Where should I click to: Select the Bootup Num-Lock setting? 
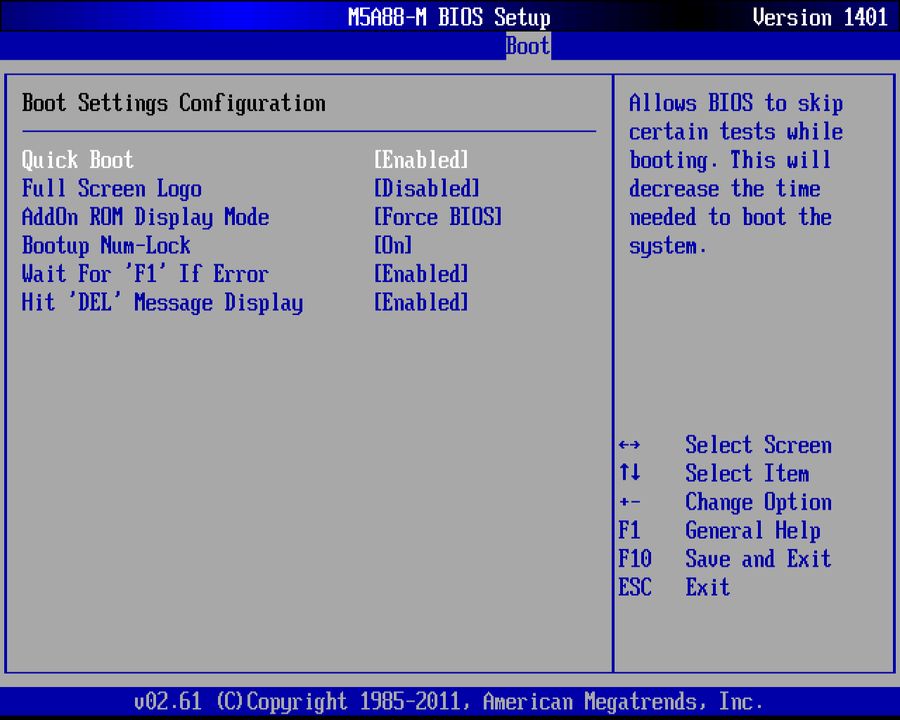[x=106, y=246]
